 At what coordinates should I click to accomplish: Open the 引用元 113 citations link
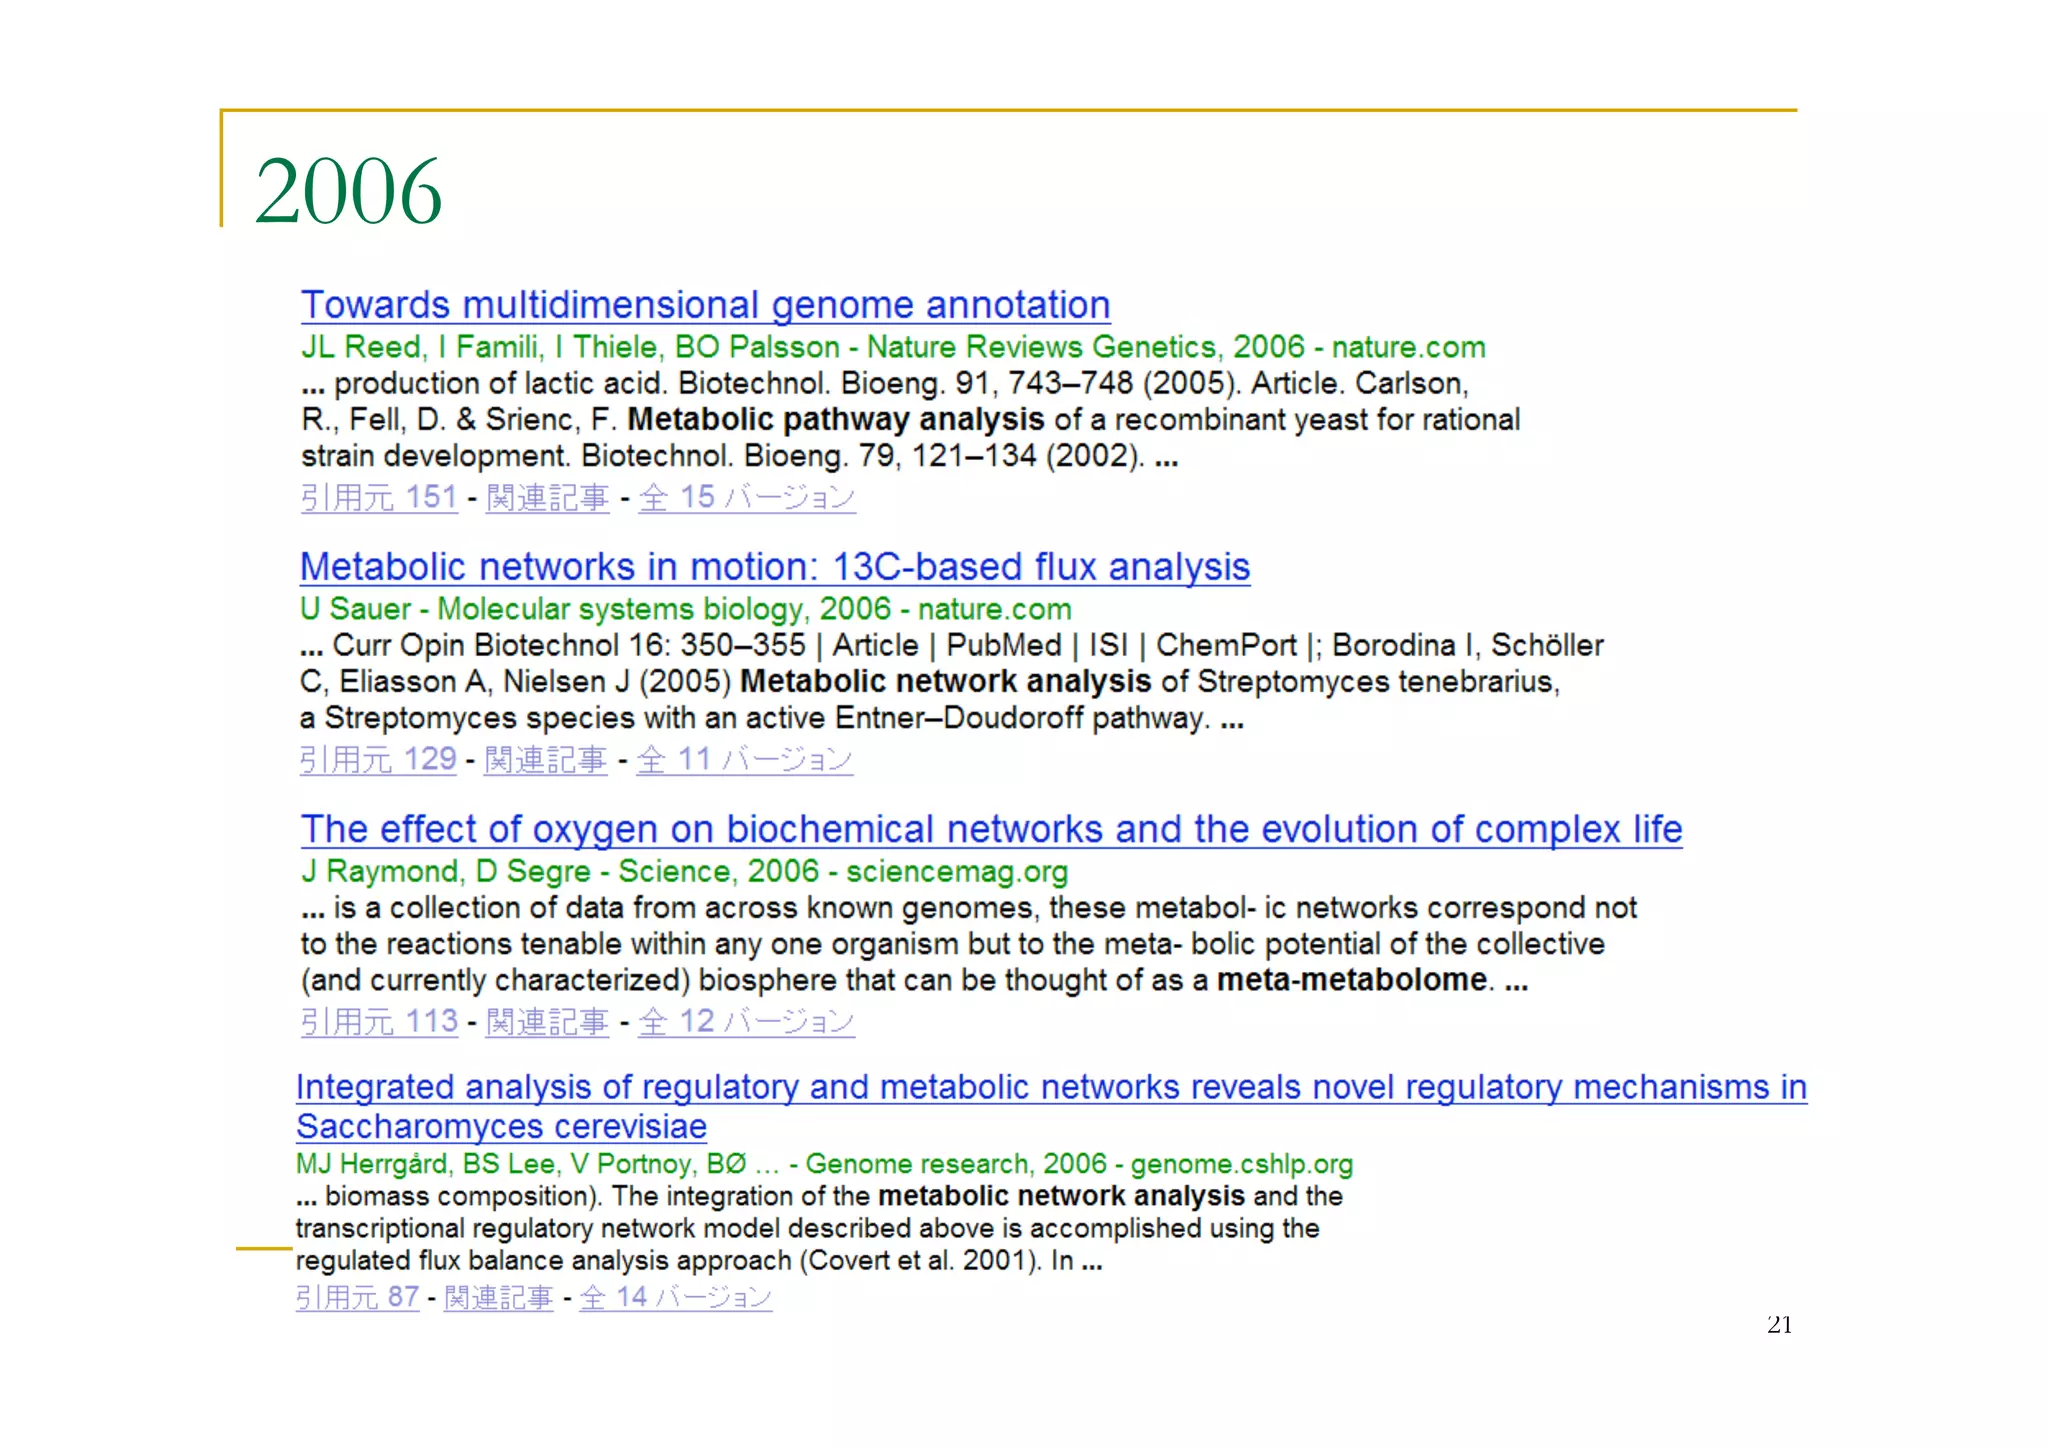379,1021
